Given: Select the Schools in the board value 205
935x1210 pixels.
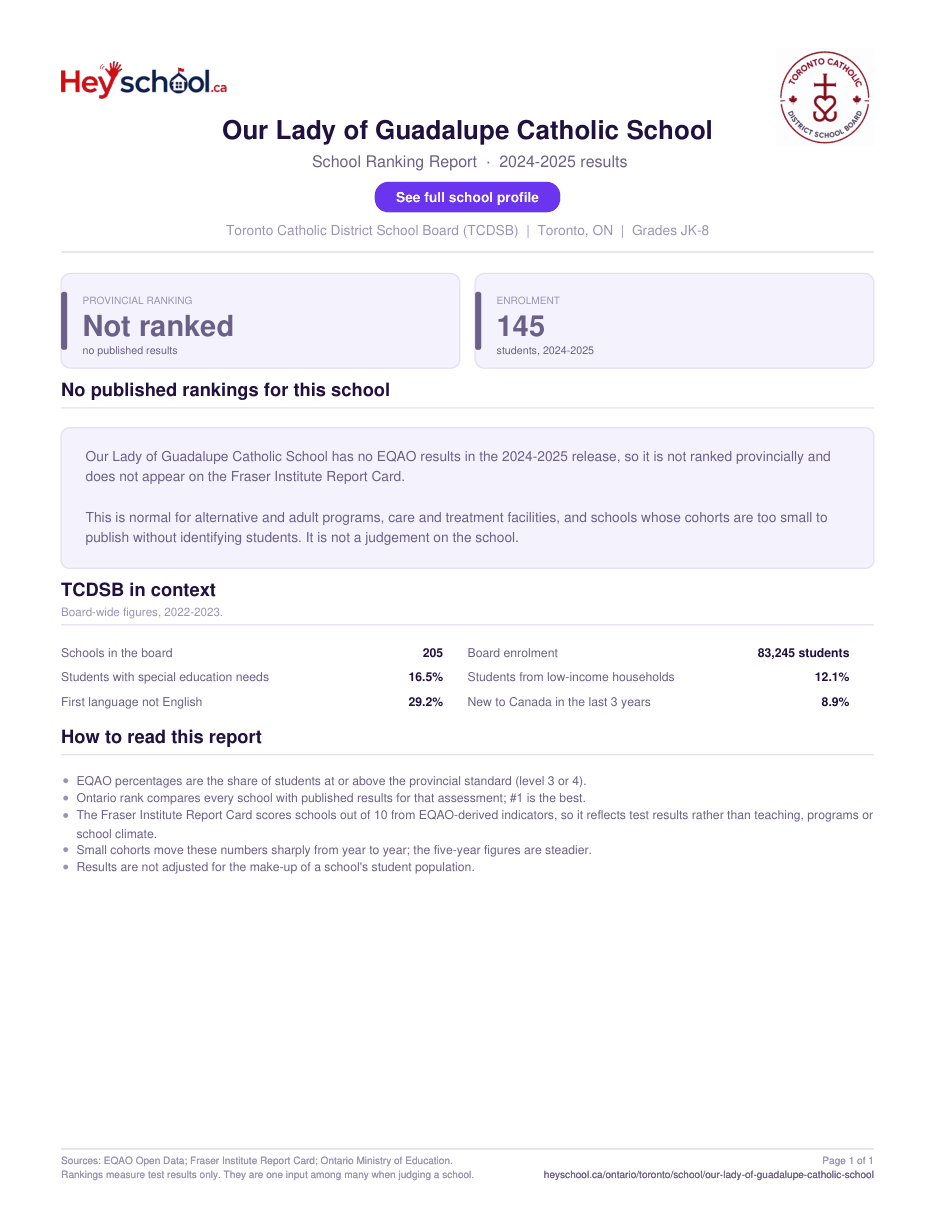Looking at the screenshot, I should coord(432,653).
